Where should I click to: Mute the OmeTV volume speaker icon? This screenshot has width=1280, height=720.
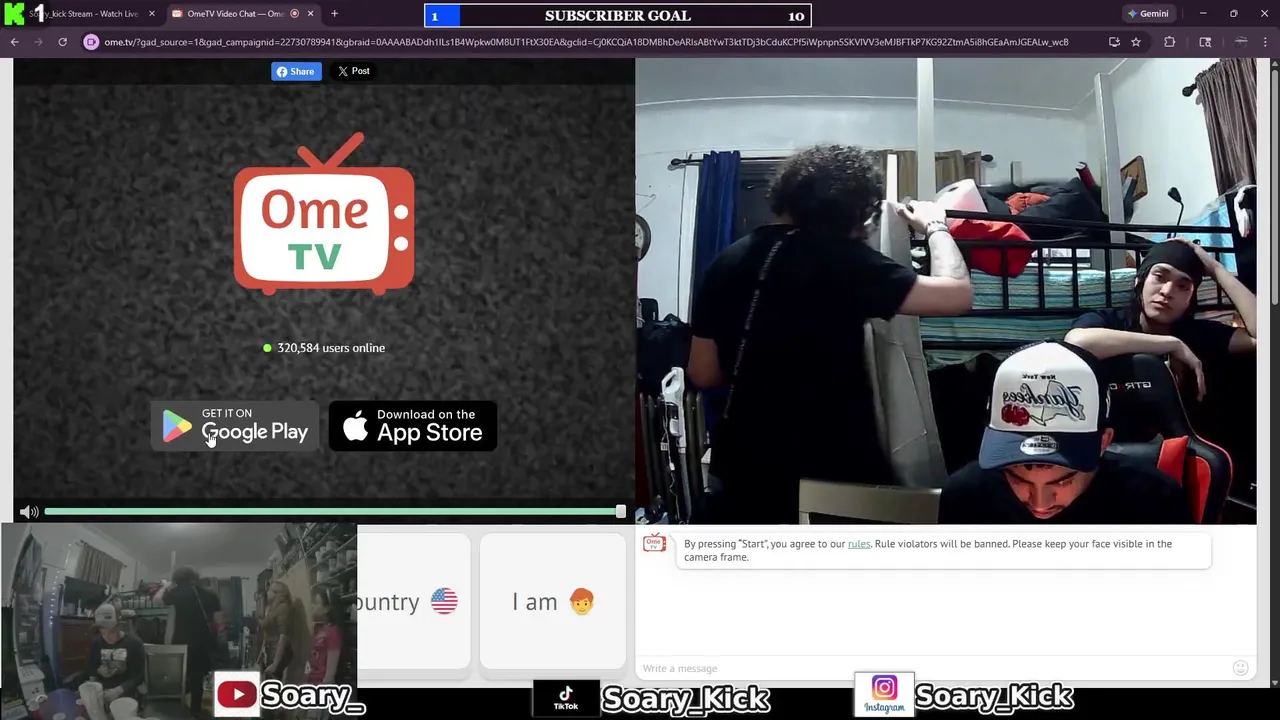click(x=29, y=512)
